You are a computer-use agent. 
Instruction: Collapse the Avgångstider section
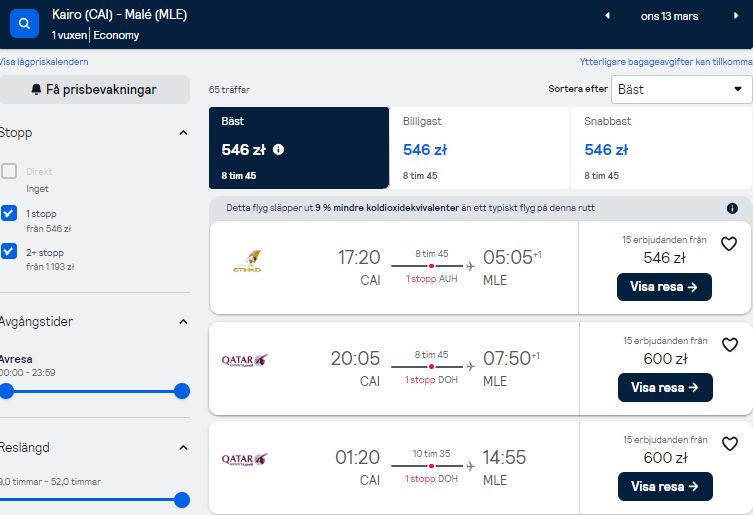pos(183,321)
